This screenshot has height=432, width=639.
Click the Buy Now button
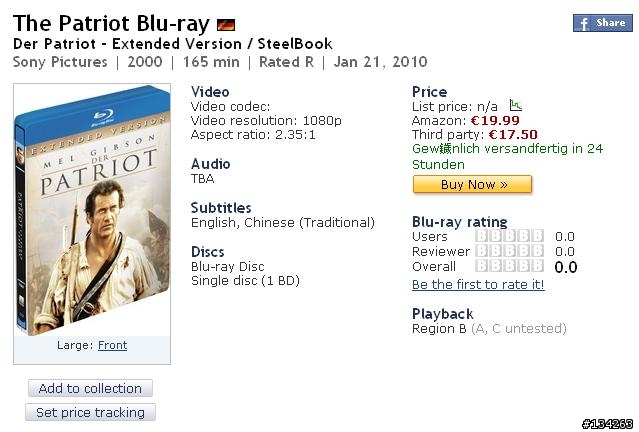click(x=472, y=185)
